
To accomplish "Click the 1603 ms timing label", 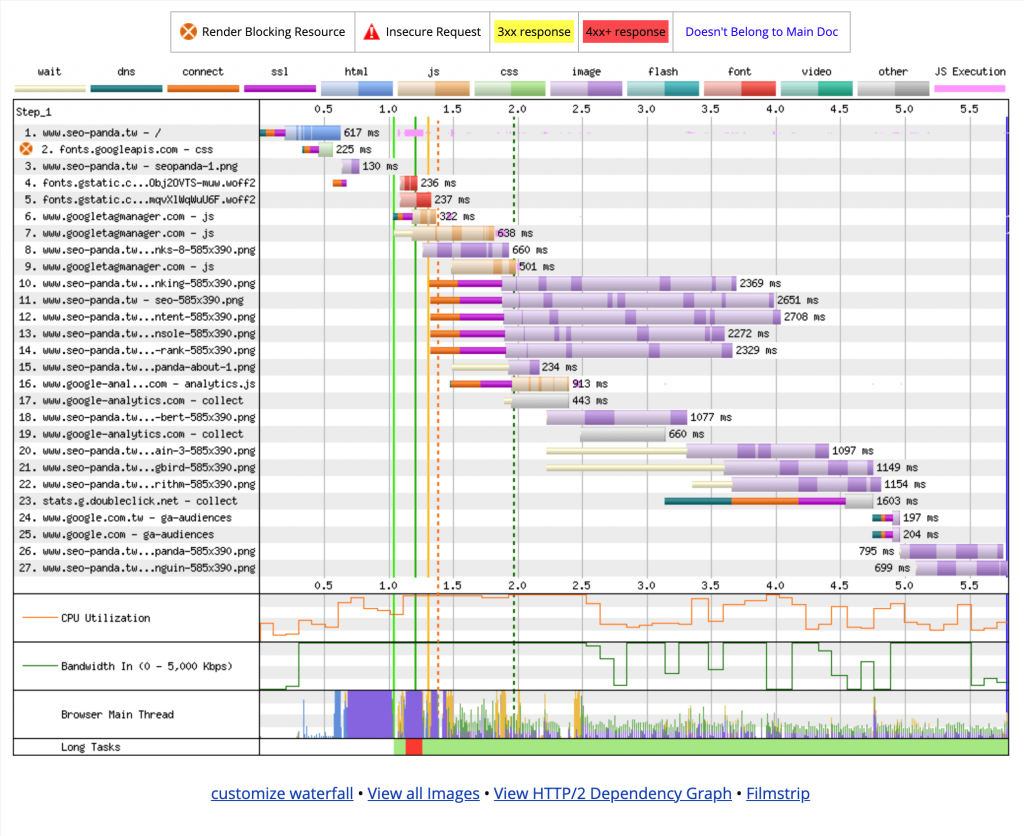I will [897, 501].
